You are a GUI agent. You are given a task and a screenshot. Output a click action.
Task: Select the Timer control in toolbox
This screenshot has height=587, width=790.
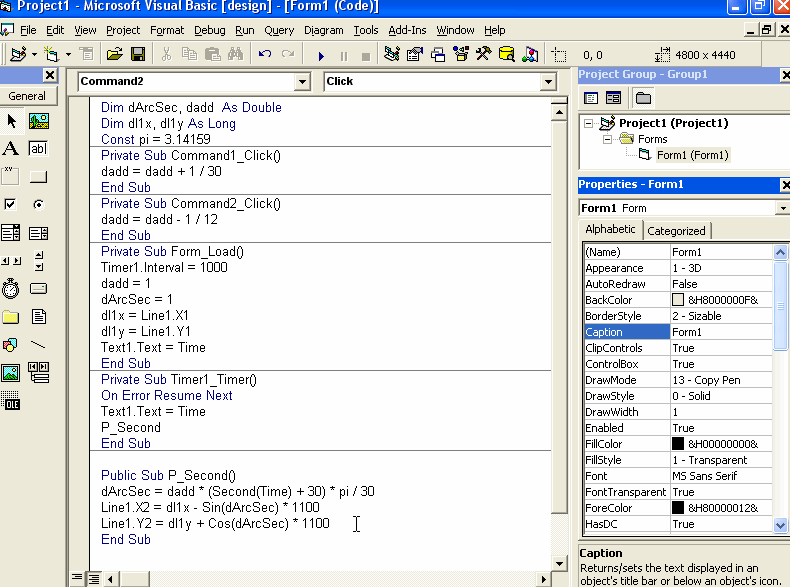point(11,289)
